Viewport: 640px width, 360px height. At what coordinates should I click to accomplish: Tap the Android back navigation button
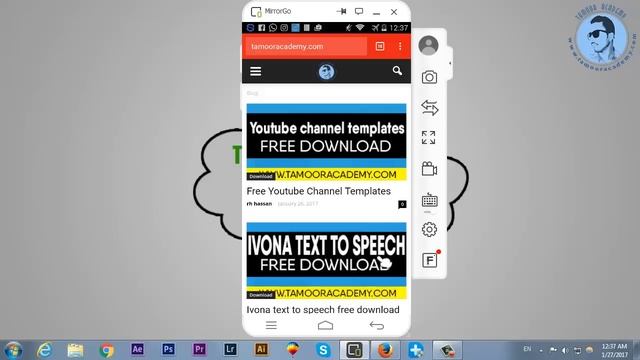point(376,325)
